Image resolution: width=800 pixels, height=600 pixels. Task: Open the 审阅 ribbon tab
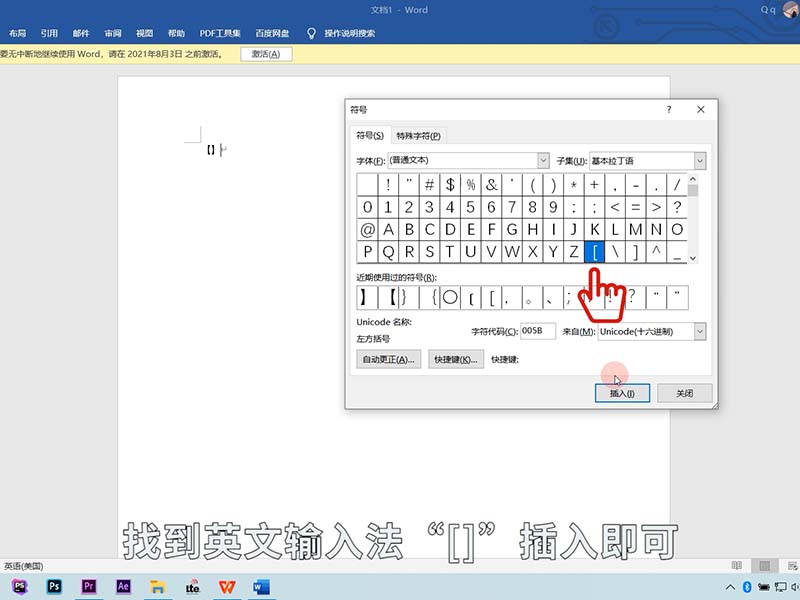[113, 34]
